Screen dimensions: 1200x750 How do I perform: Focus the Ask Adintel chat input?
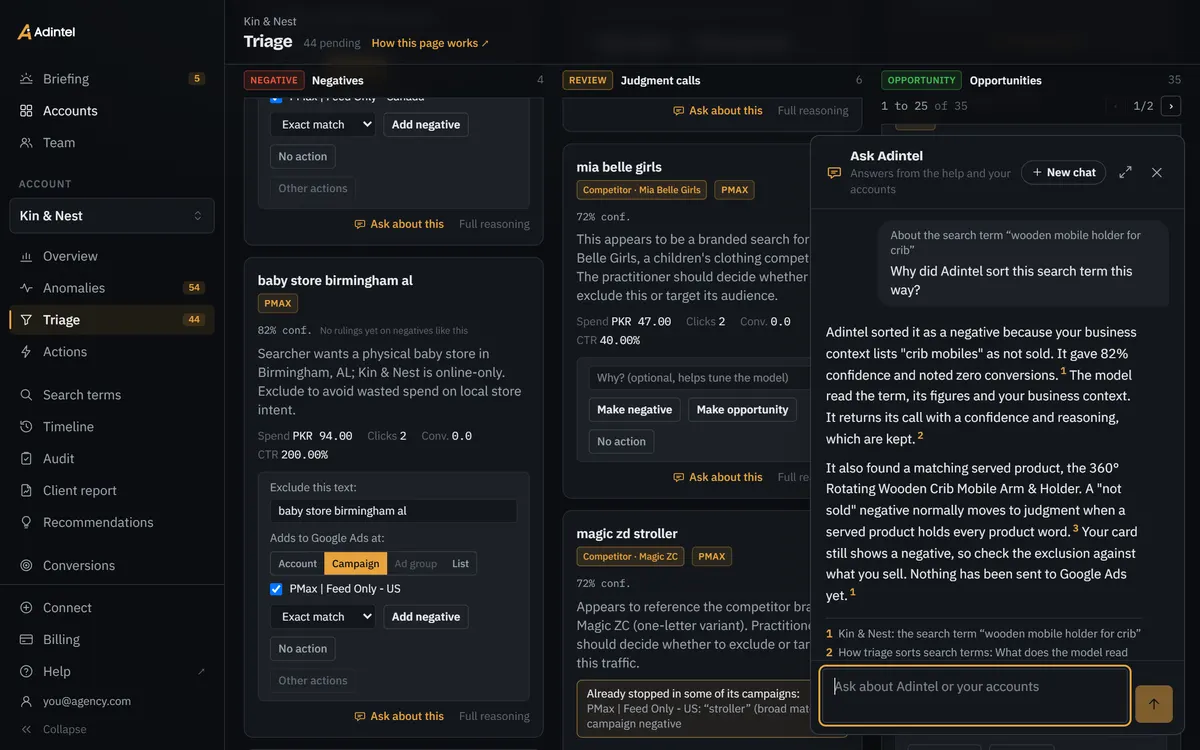click(975, 695)
